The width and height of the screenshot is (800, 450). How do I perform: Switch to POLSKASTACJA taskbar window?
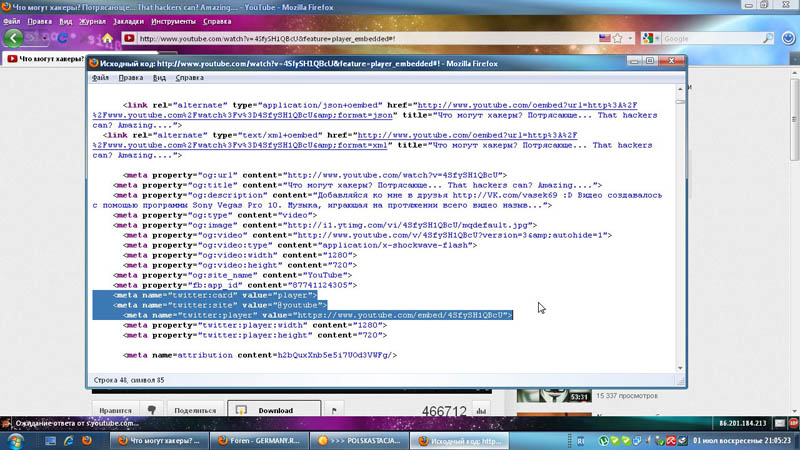click(x=359, y=441)
